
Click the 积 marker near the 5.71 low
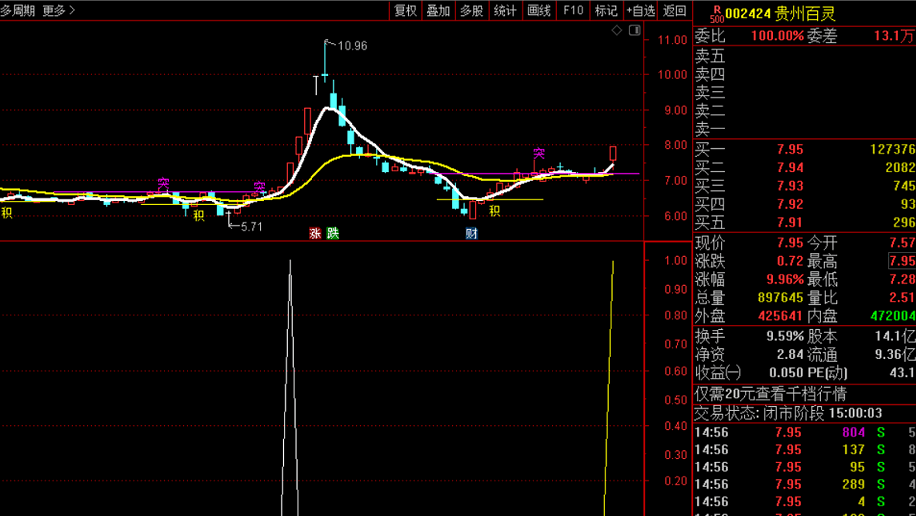(199, 216)
